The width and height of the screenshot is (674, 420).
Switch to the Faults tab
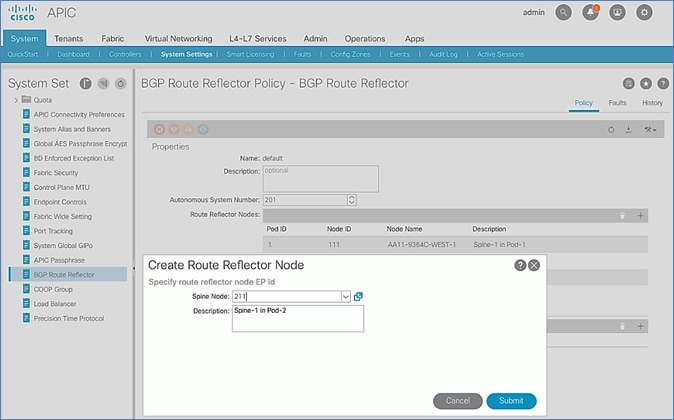pos(617,103)
